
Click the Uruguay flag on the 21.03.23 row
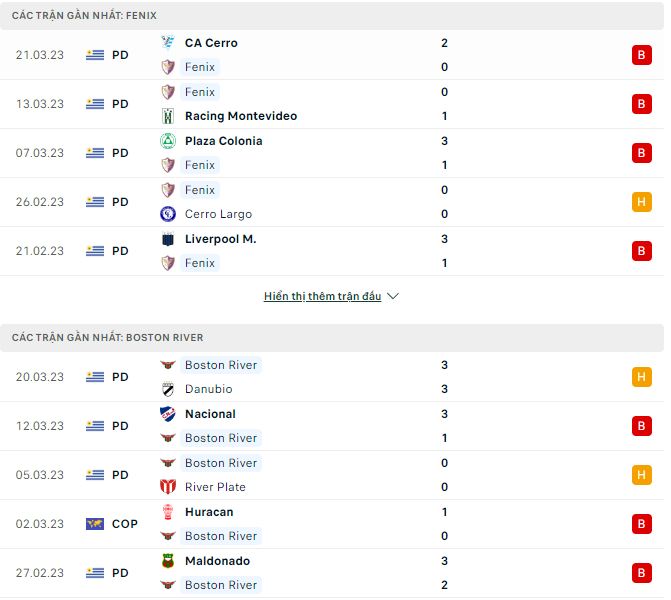tap(95, 55)
